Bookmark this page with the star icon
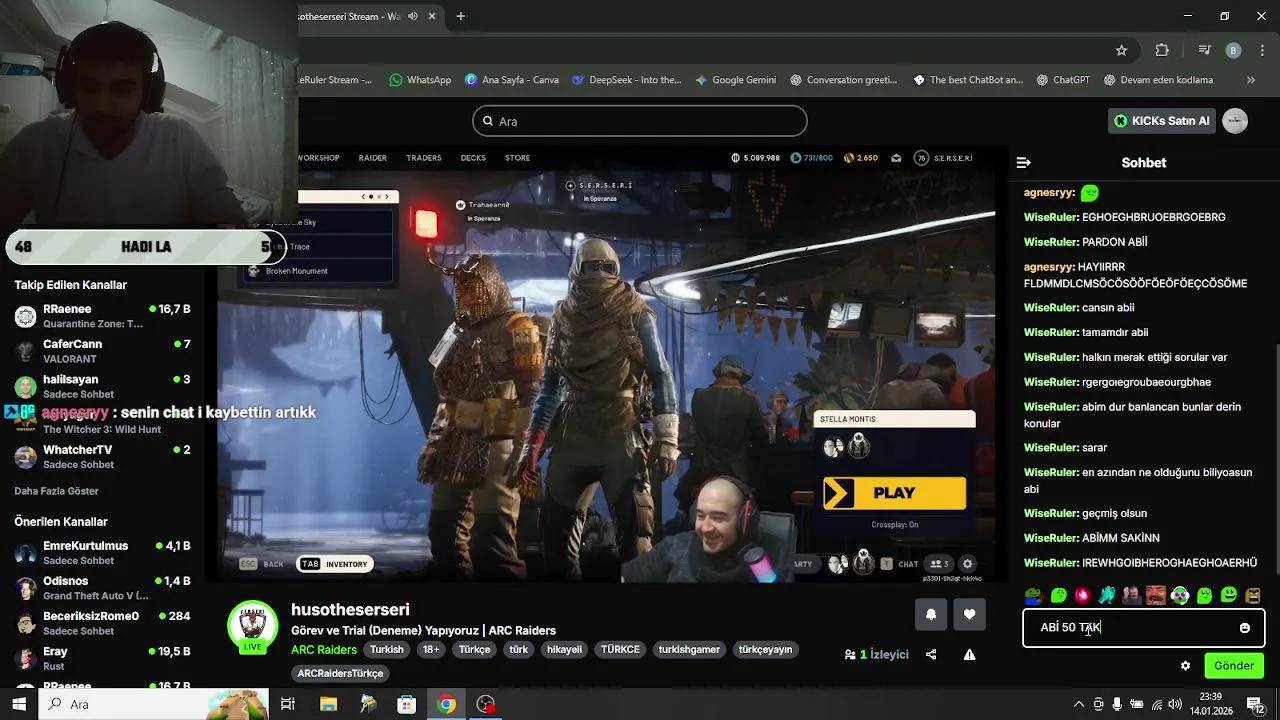The height and width of the screenshot is (720, 1280). [1122, 51]
